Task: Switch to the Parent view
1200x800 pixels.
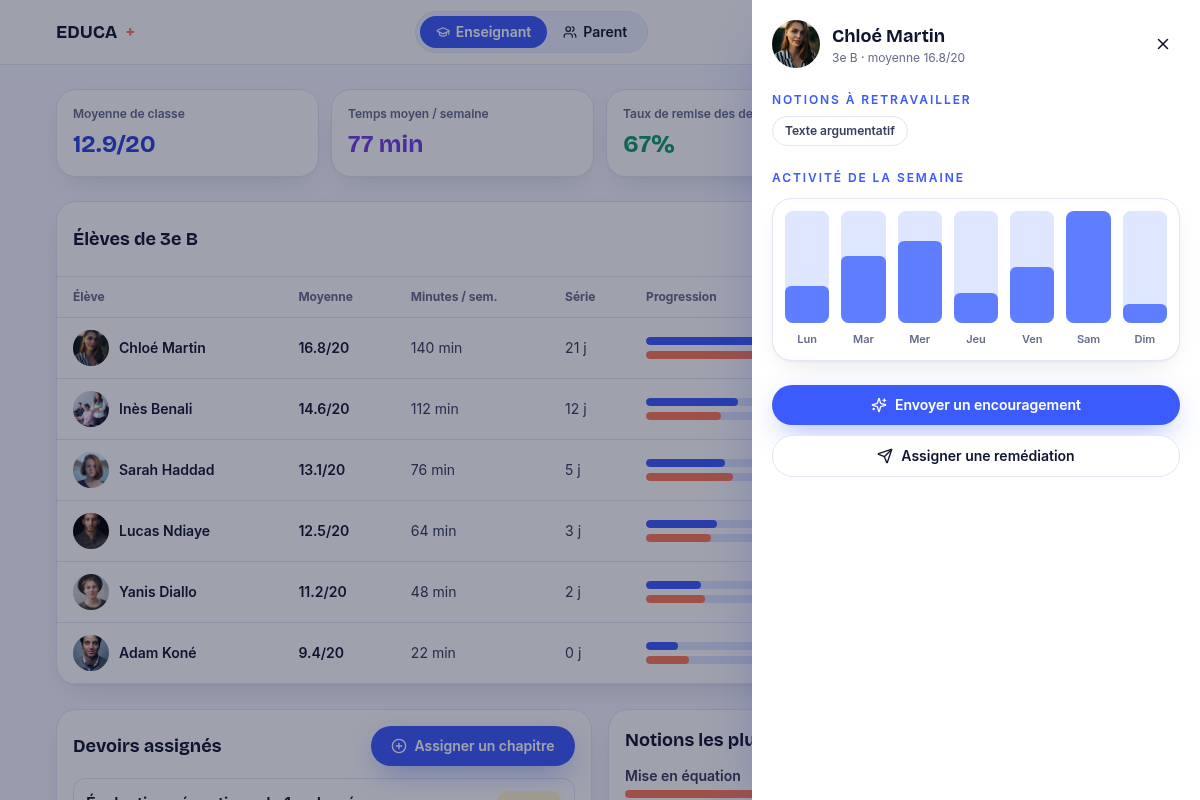Action: [595, 32]
